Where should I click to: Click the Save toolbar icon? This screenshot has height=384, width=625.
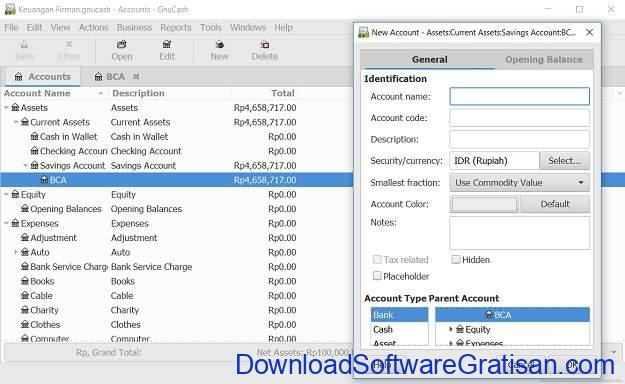click(x=24, y=45)
